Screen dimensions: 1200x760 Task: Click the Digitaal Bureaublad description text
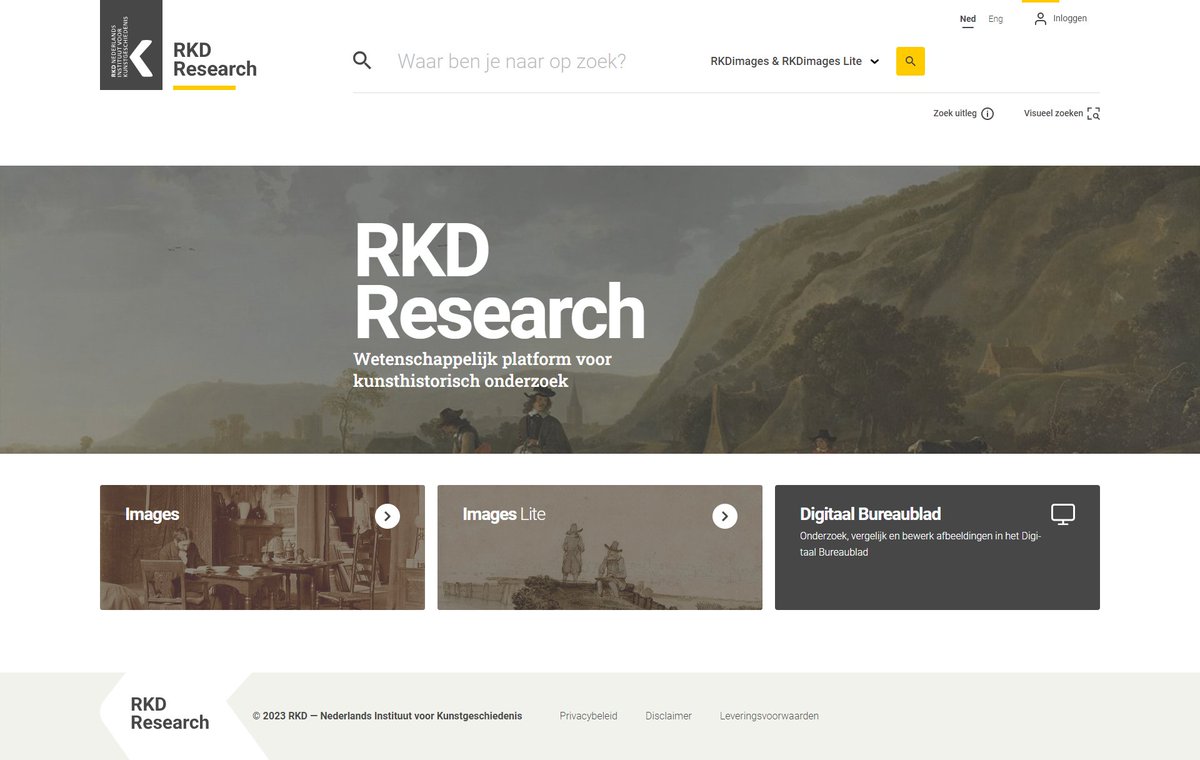pos(920,544)
